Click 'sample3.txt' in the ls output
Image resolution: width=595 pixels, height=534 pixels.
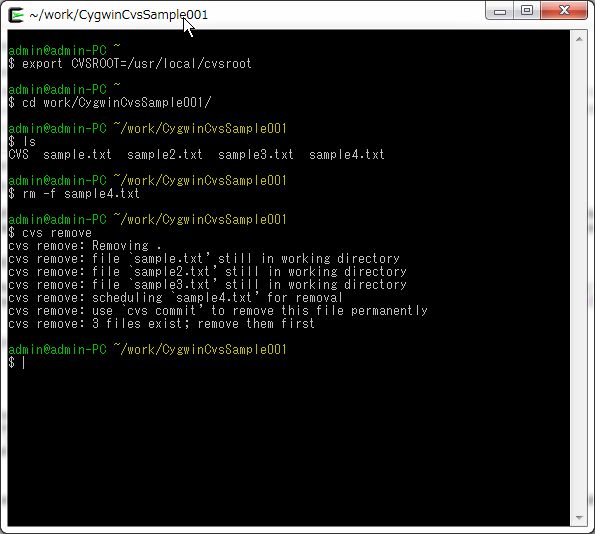(256, 154)
